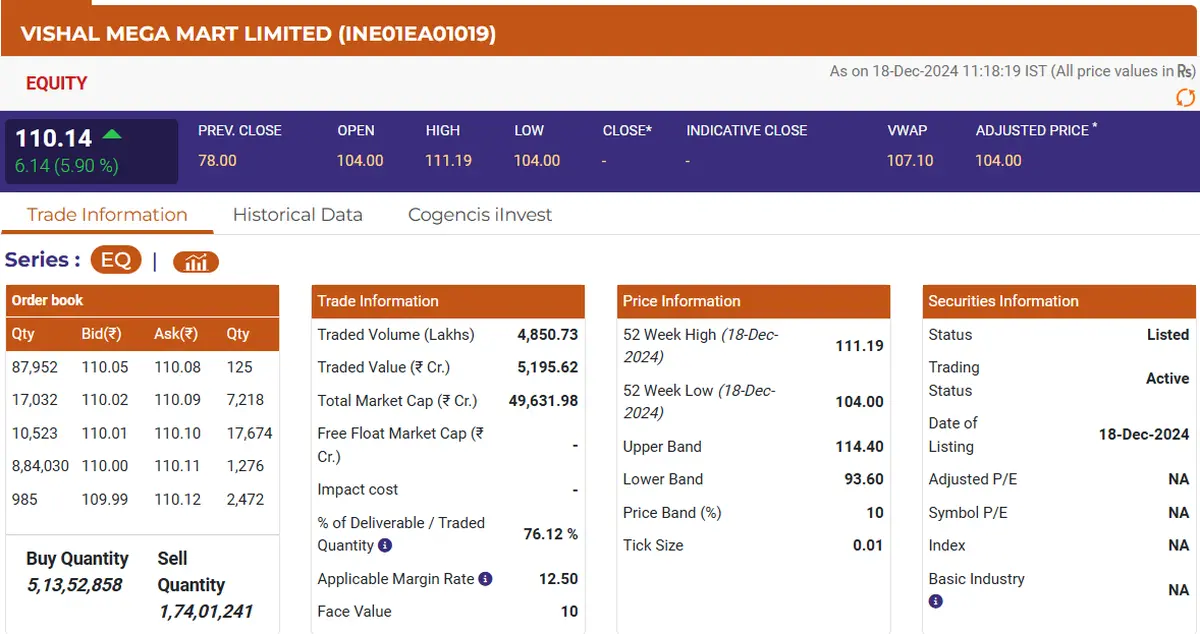Click the PREV. CLOSE value 78.00
The width and height of the screenshot is (1200, 634).
[217, 160]
